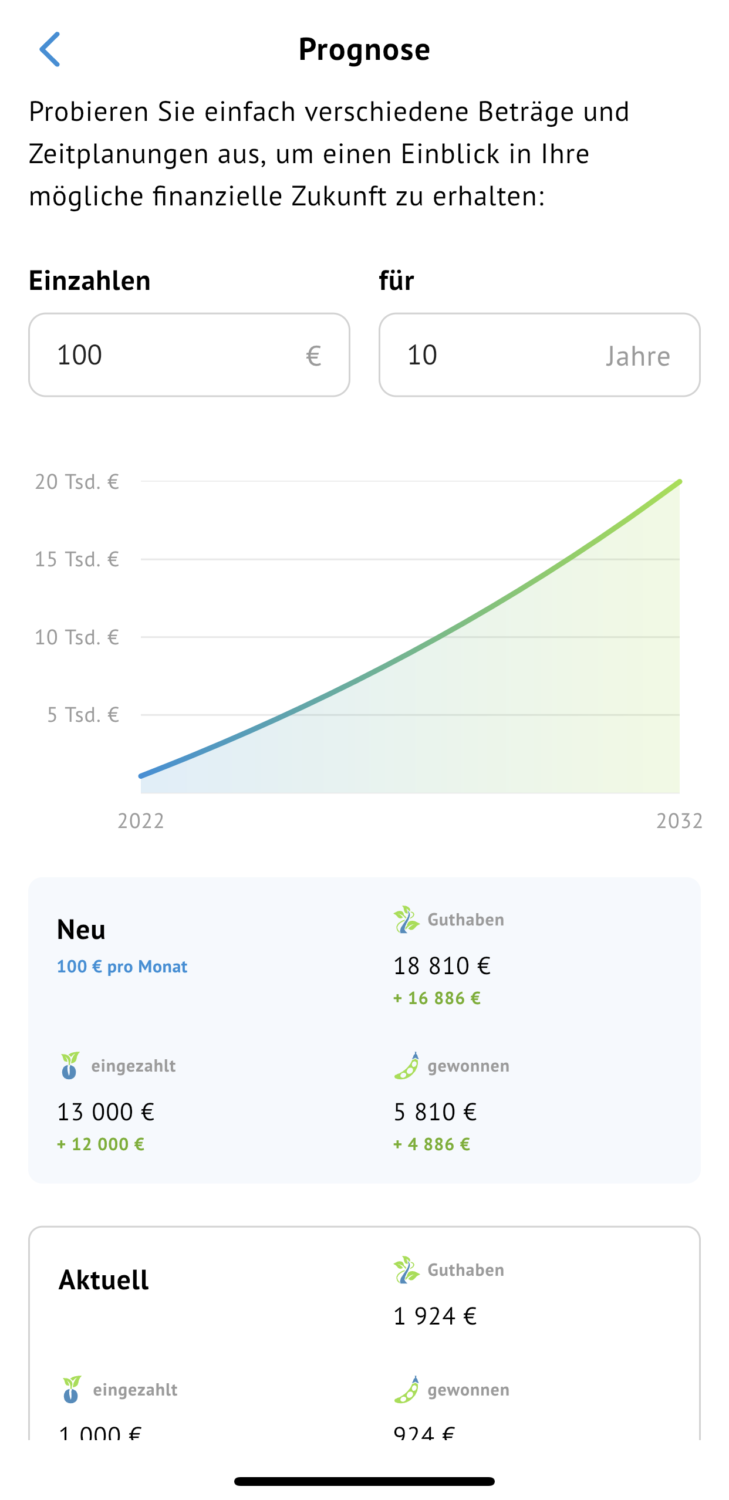Click gewonnen pea pod icon in Neu card
Viewport: 729px width, 1500px height.
click(406, 1066)
